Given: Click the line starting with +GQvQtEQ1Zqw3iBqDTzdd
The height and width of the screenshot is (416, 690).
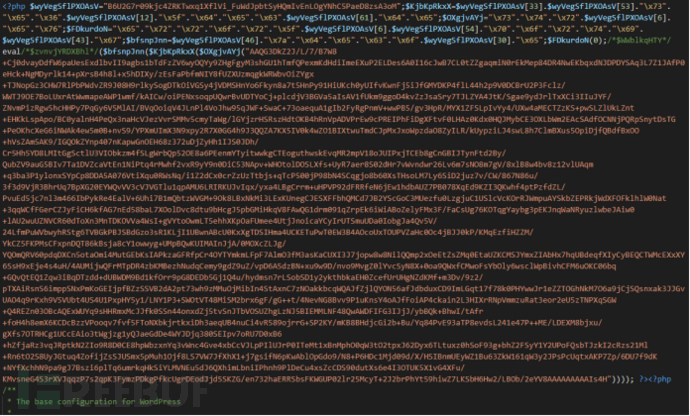Looking at the screenshot, I should point(242,277).
